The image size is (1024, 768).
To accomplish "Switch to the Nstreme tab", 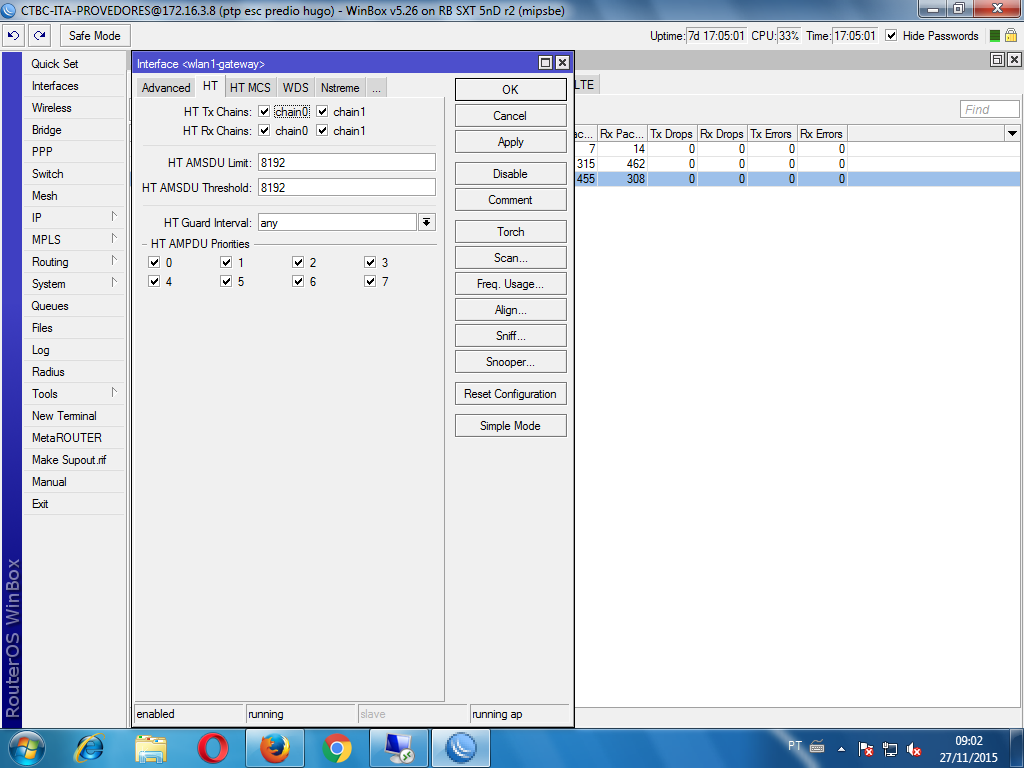I will point(340,88).
